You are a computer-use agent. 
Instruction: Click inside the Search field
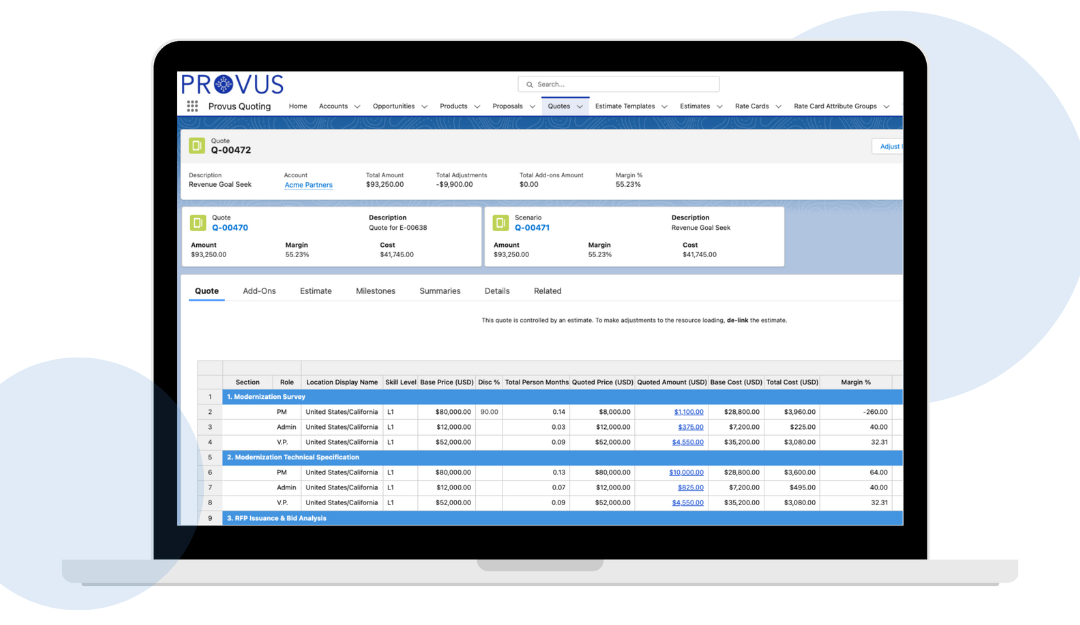[620, 84]
